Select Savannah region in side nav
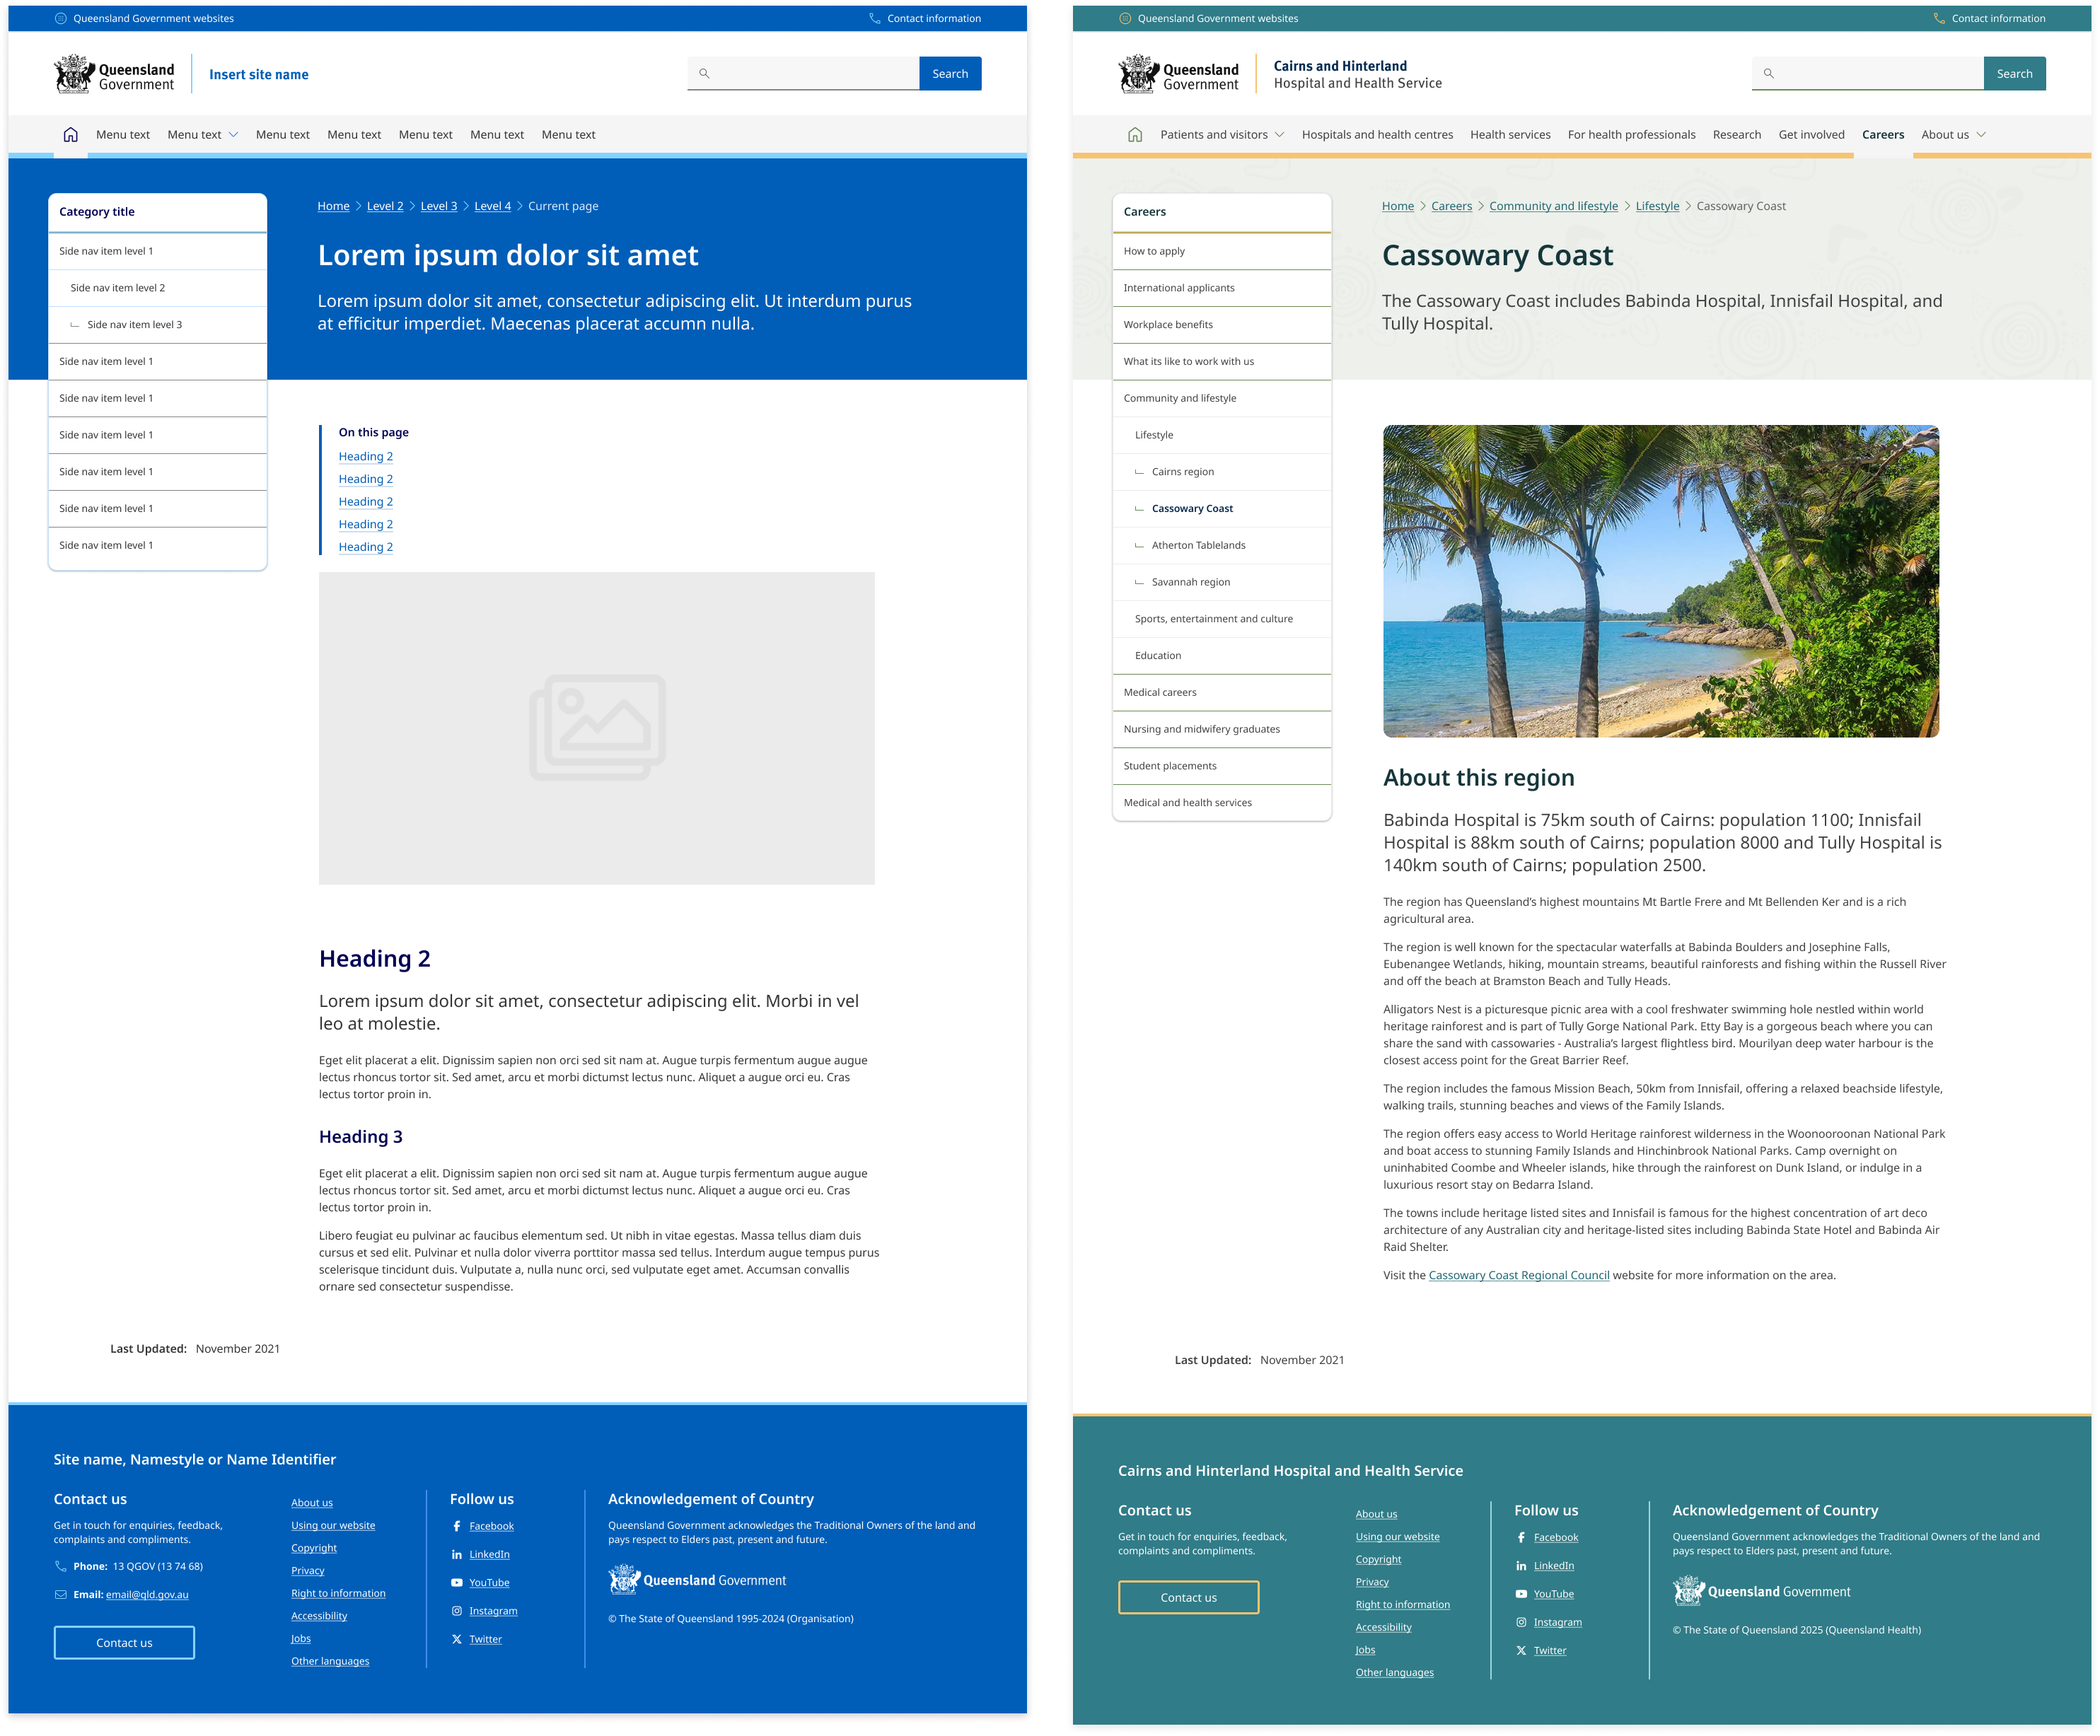This screenshot has width=2100, height=1736. [x=1221, y=582]
